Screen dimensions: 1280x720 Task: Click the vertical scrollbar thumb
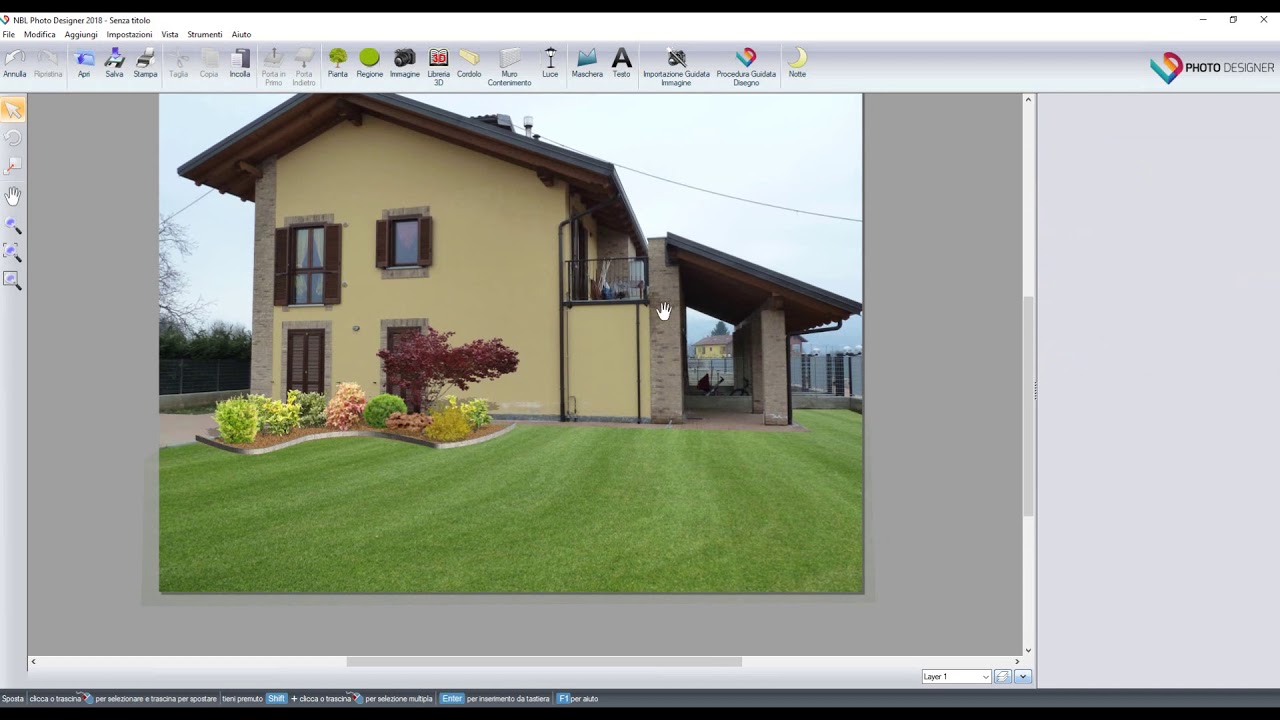(1028, 406)
